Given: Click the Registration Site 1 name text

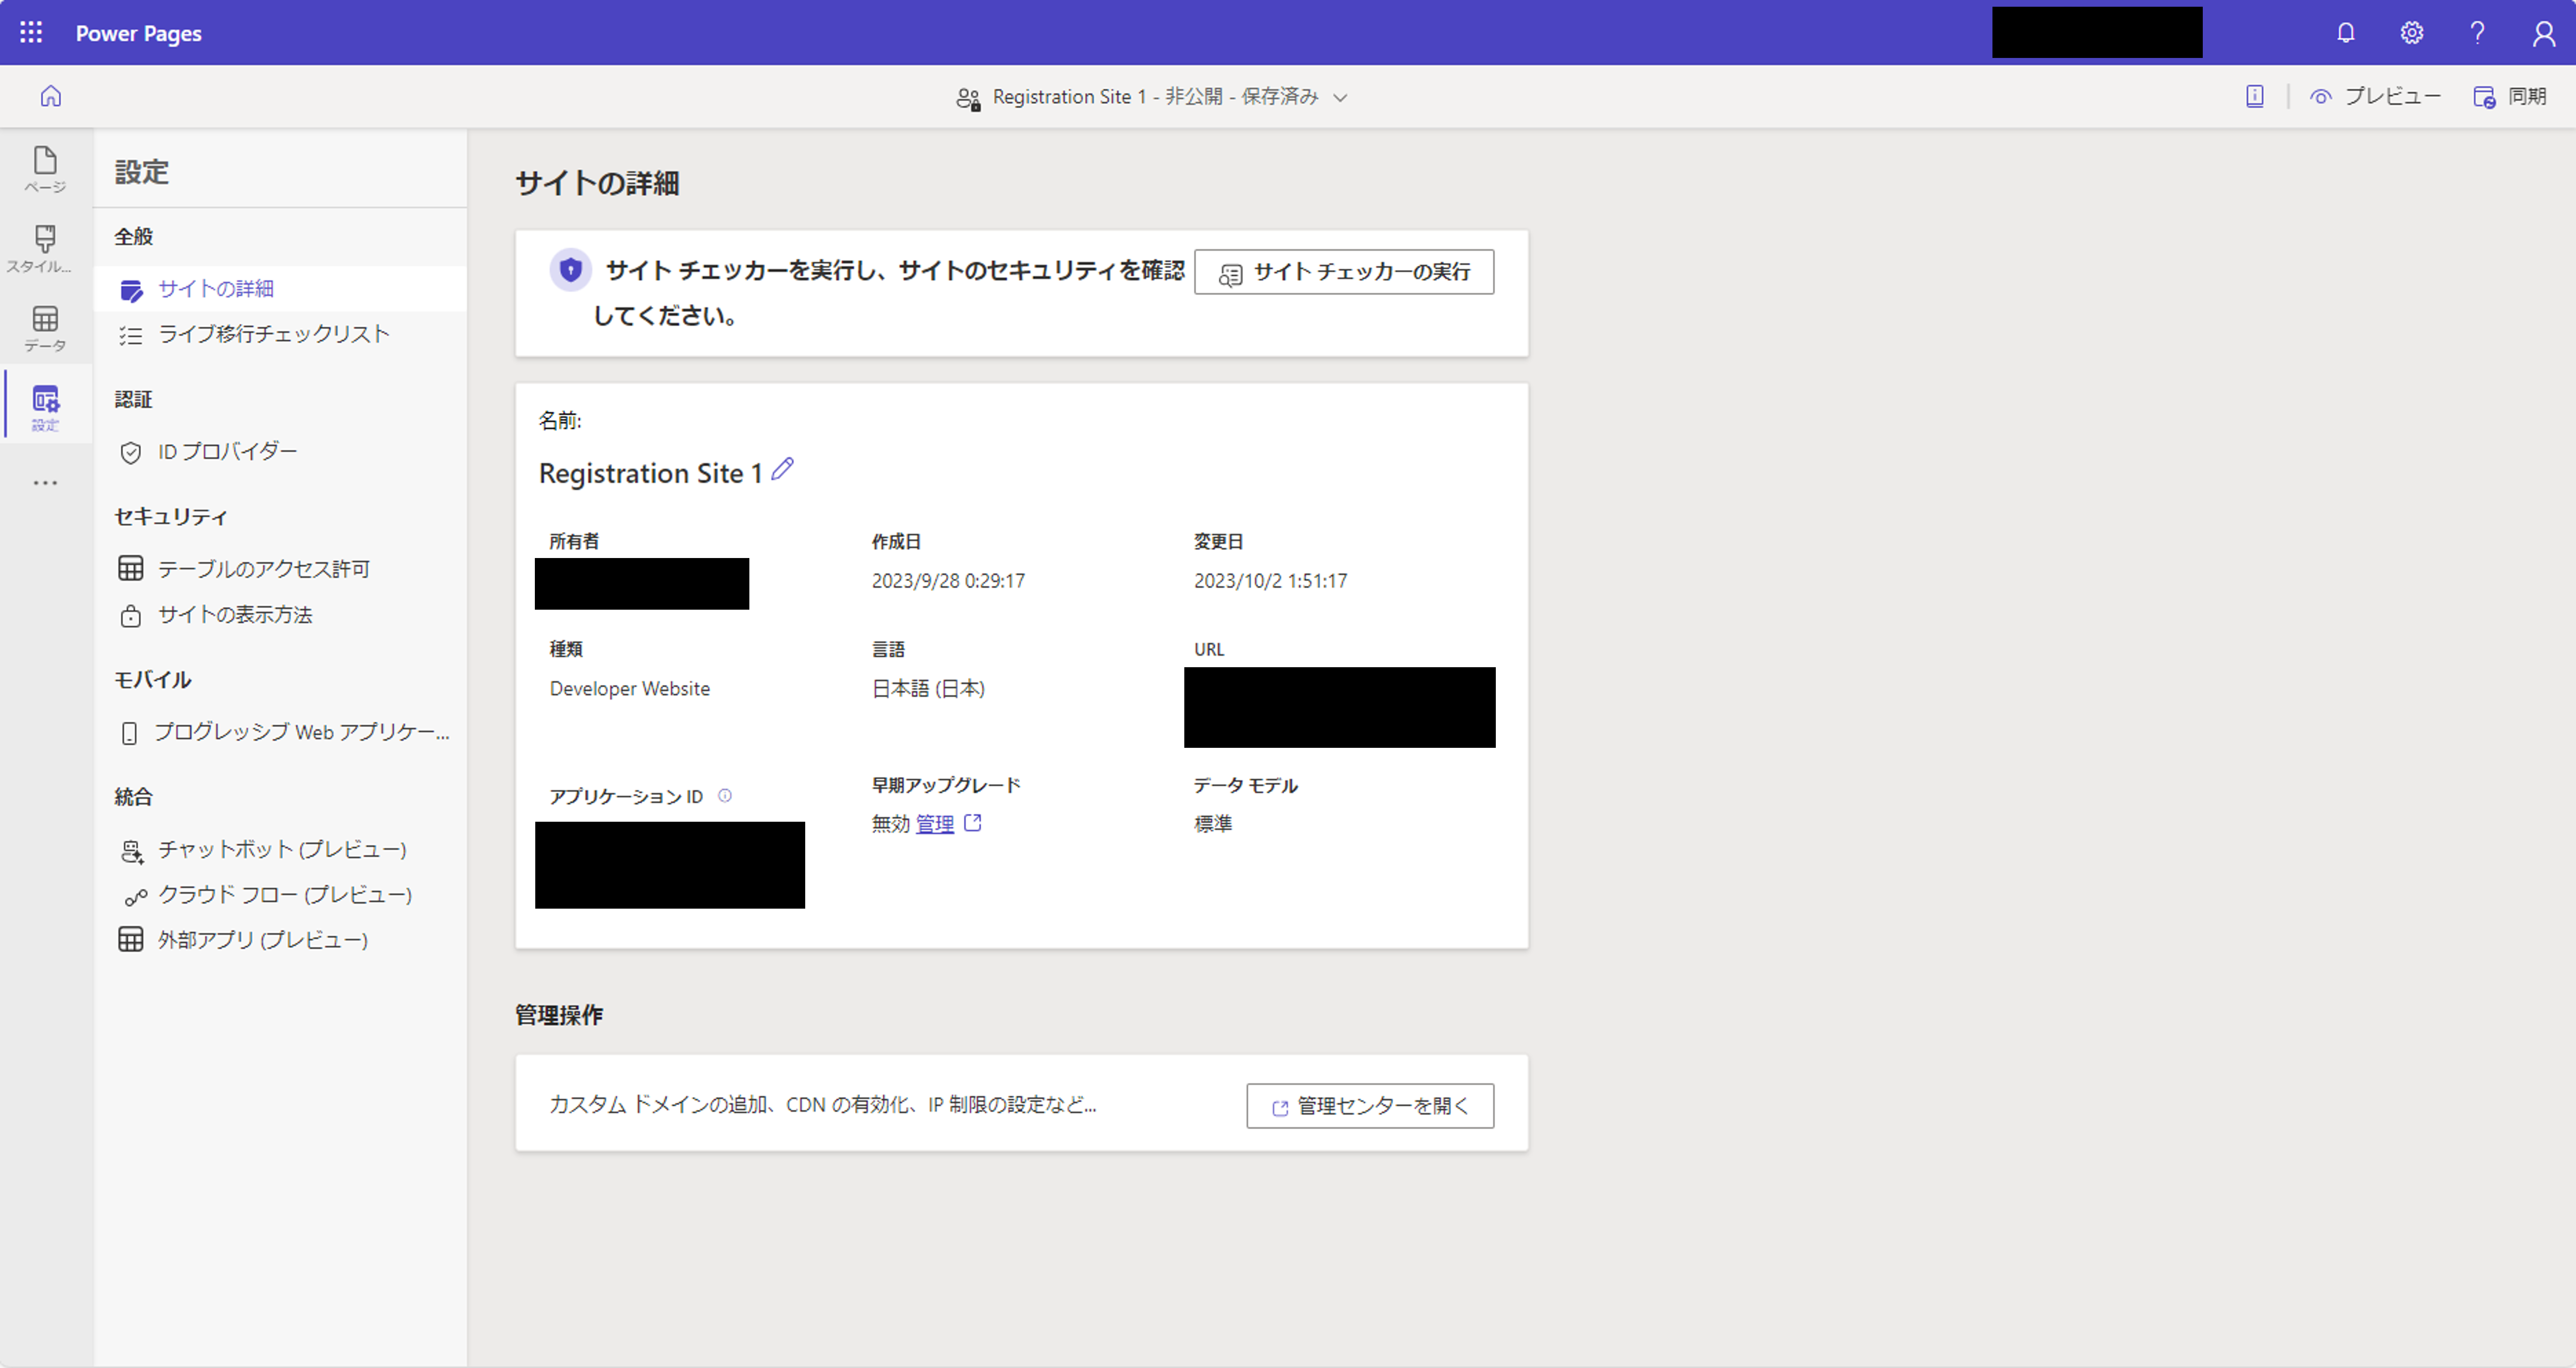Looking at the screenshot, I should tap(651, 473).
